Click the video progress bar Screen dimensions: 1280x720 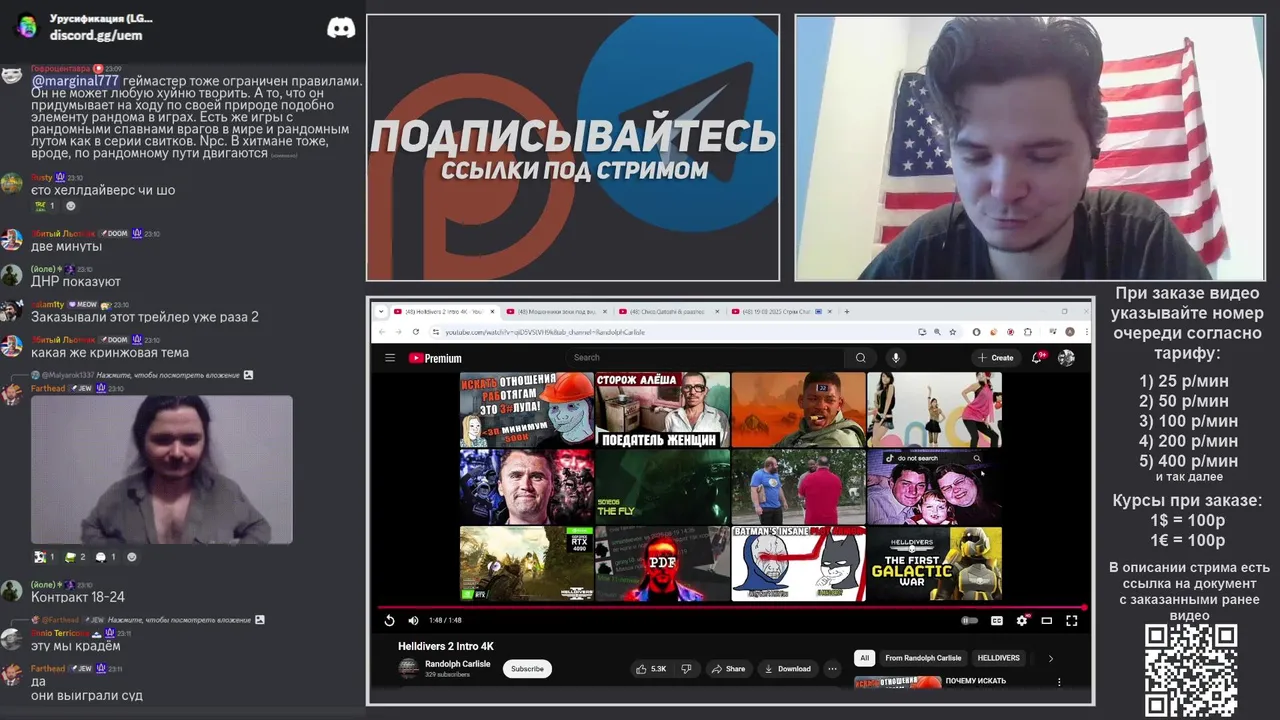pyautogui.click(x=730, y=607)
